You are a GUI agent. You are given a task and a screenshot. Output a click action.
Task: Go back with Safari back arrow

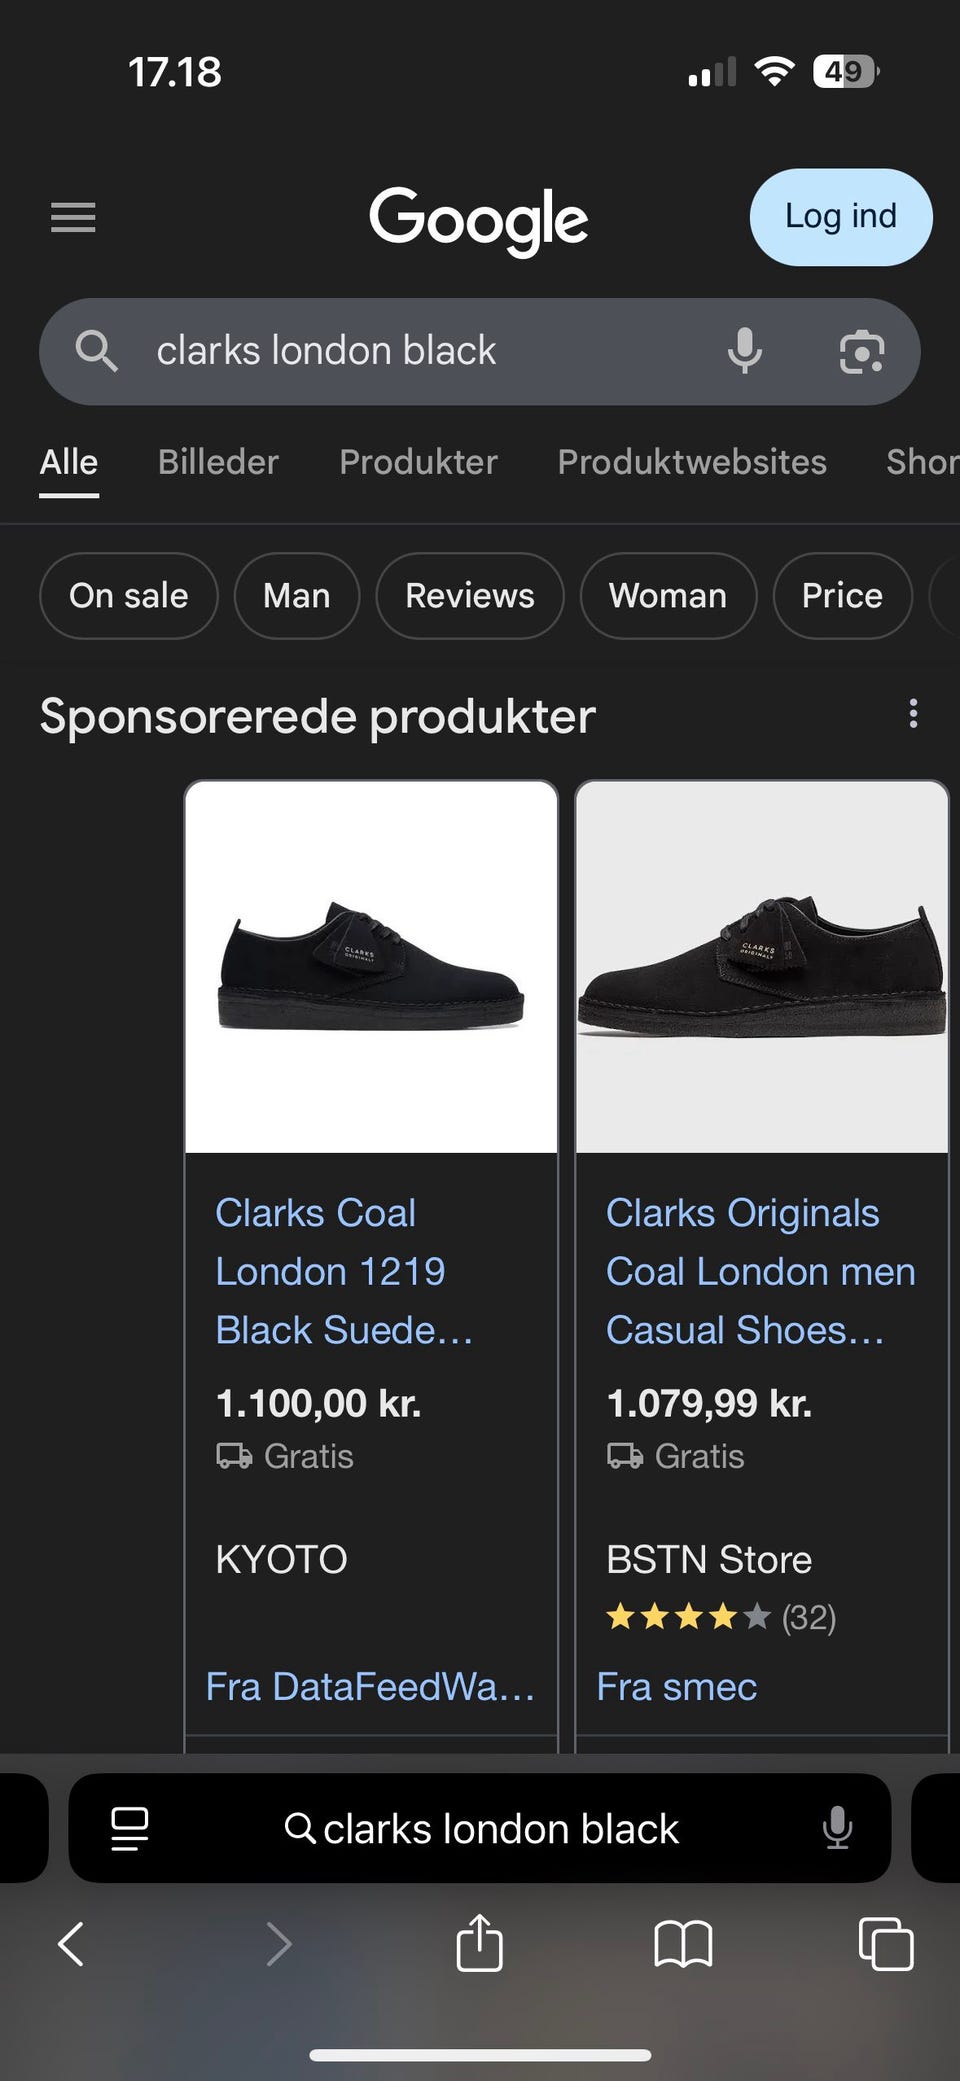pos(71,1944)
